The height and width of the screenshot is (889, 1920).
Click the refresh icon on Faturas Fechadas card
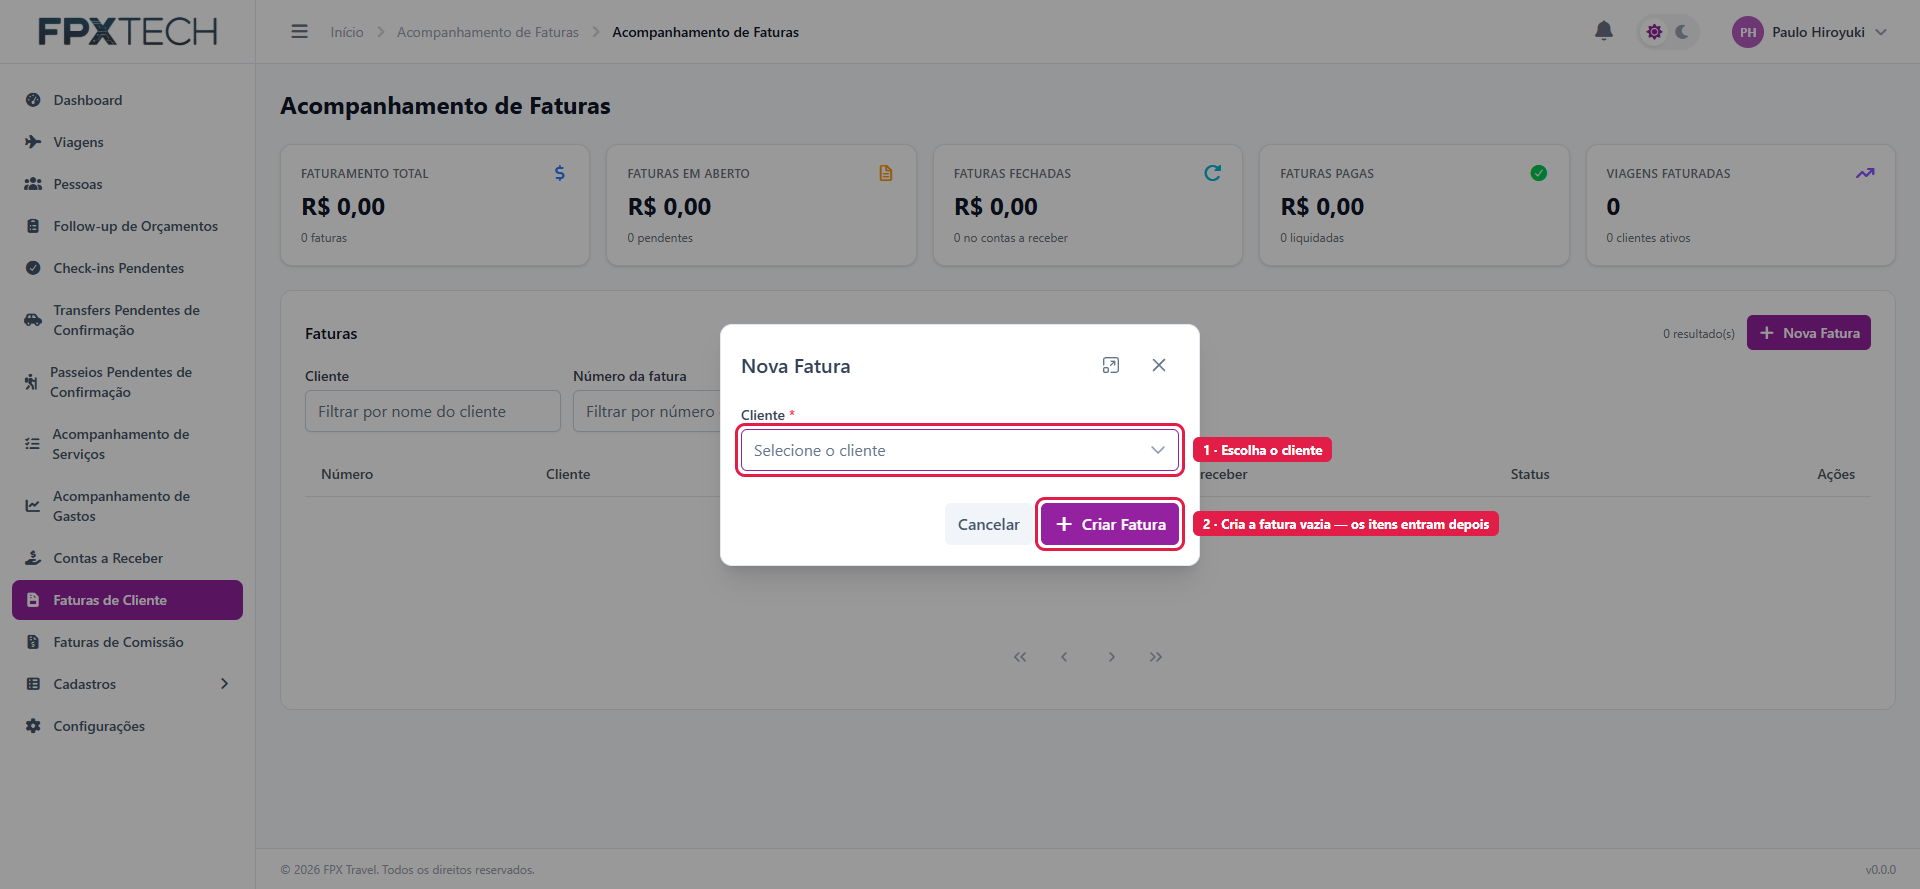pyautogui.click(x=1212, y=173)
